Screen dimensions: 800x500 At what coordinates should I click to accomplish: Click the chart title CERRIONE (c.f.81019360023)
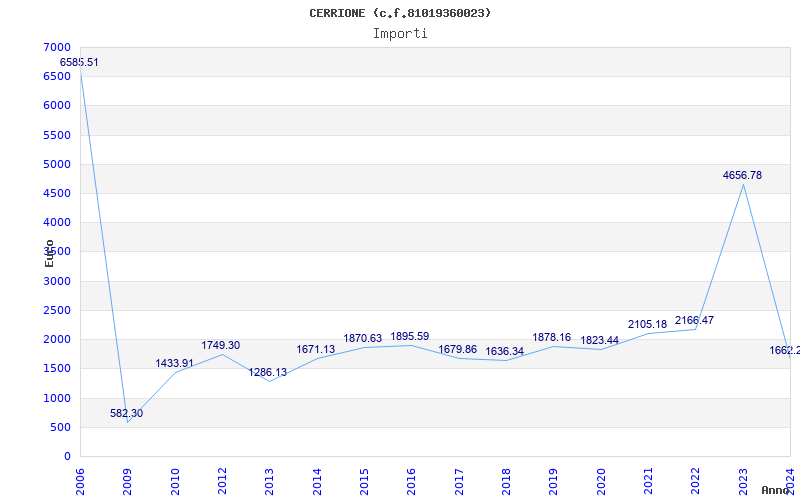tap(400, 13)
